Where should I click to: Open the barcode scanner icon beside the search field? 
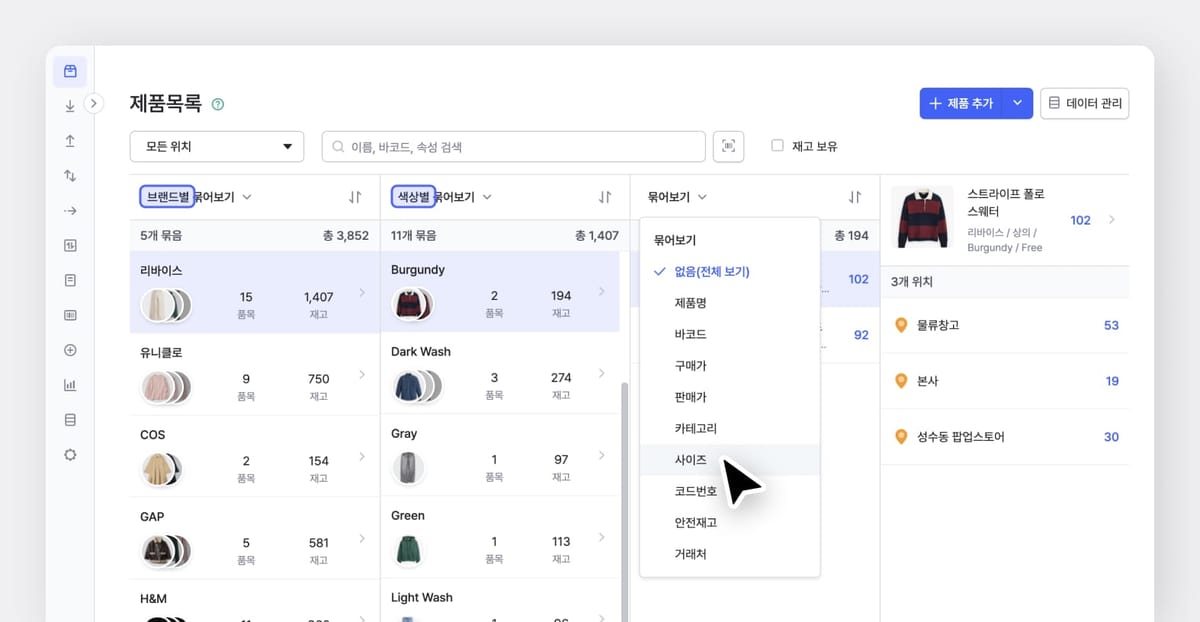click(x=728, y=146)
